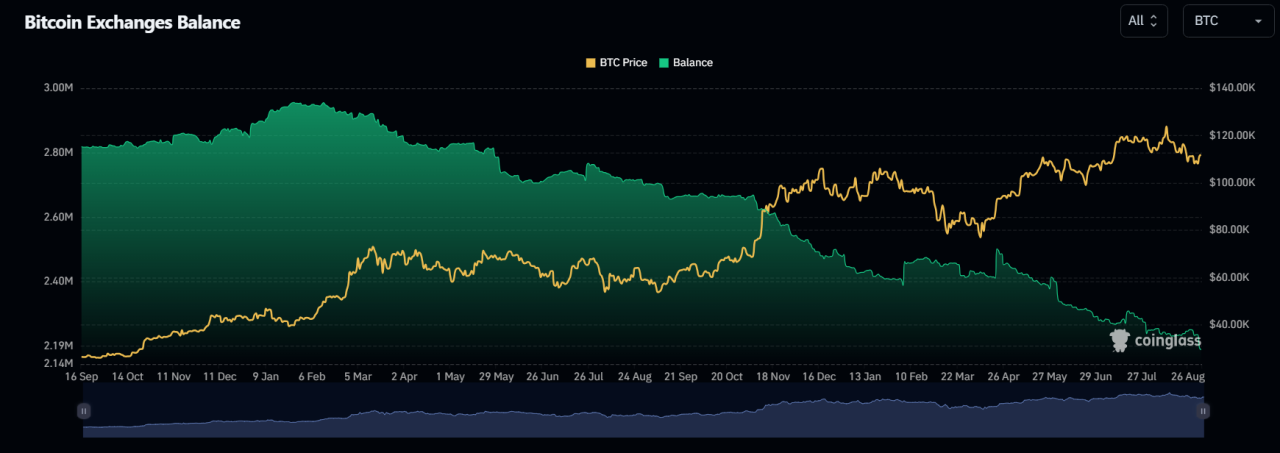
Task: Click the right range slider handle
Action: [1203, 410]
